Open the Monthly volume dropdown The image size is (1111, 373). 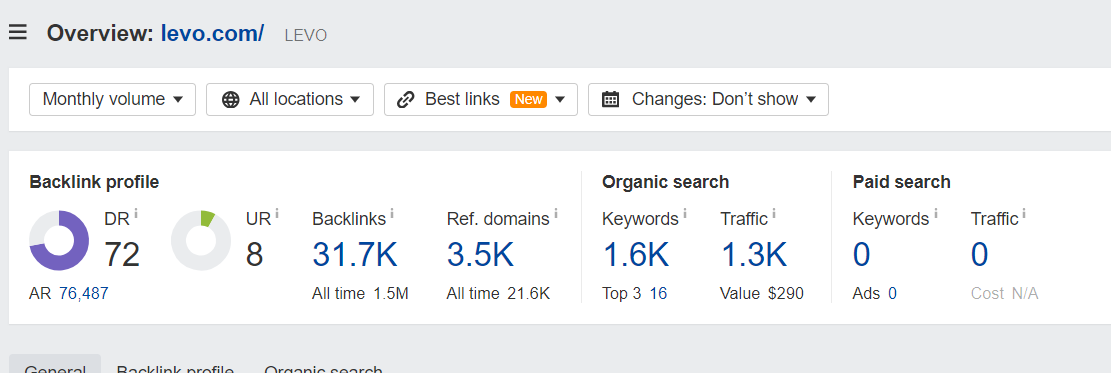pyautogui.click(x=113, y=99)
